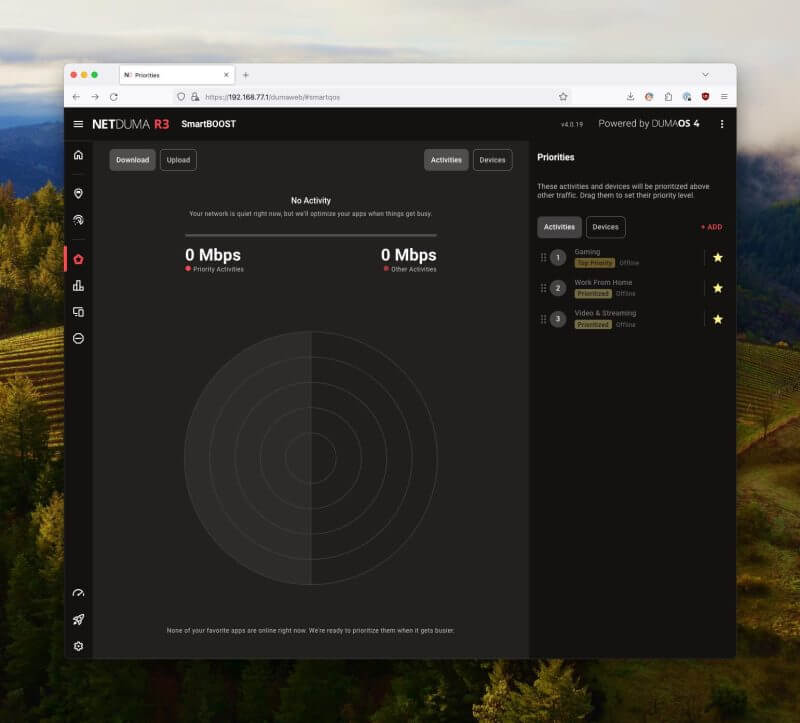The width and height of the screenshot is (800, 723).
Task: Click the + ADD button
Action: [712, 227]
